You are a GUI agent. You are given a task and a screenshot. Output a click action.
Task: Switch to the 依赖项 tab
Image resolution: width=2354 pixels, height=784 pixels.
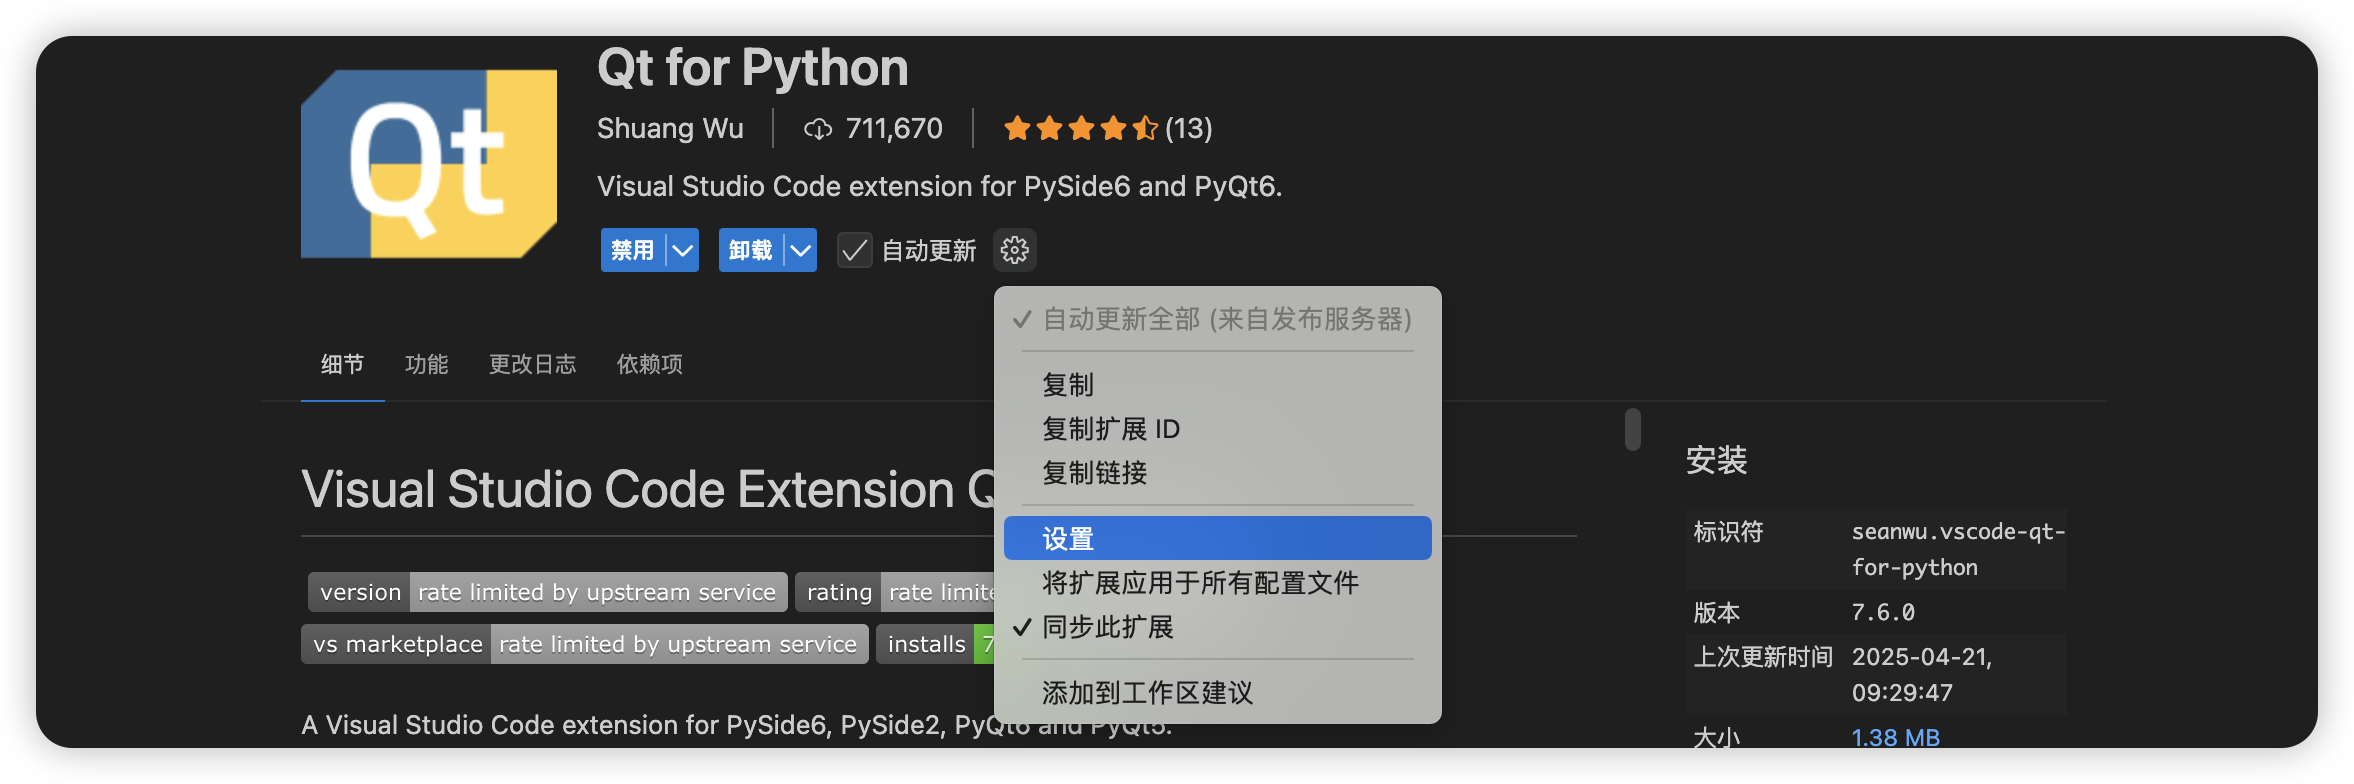tap(649, 364)
